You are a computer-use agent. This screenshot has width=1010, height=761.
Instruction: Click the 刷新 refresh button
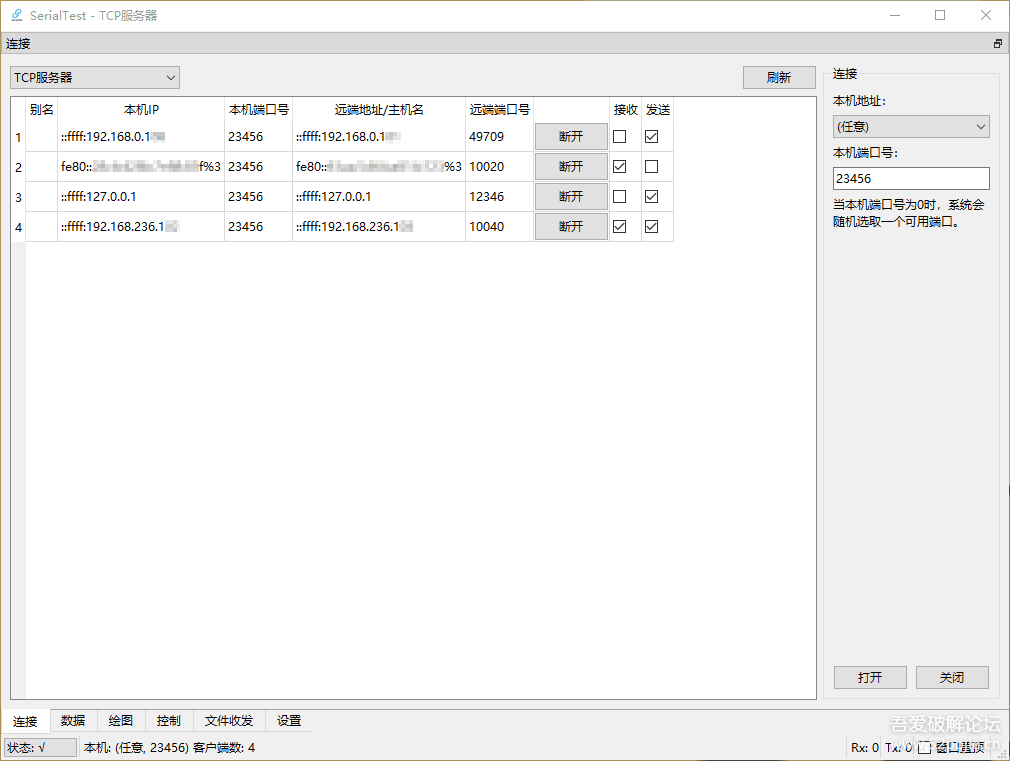[779, 77]
